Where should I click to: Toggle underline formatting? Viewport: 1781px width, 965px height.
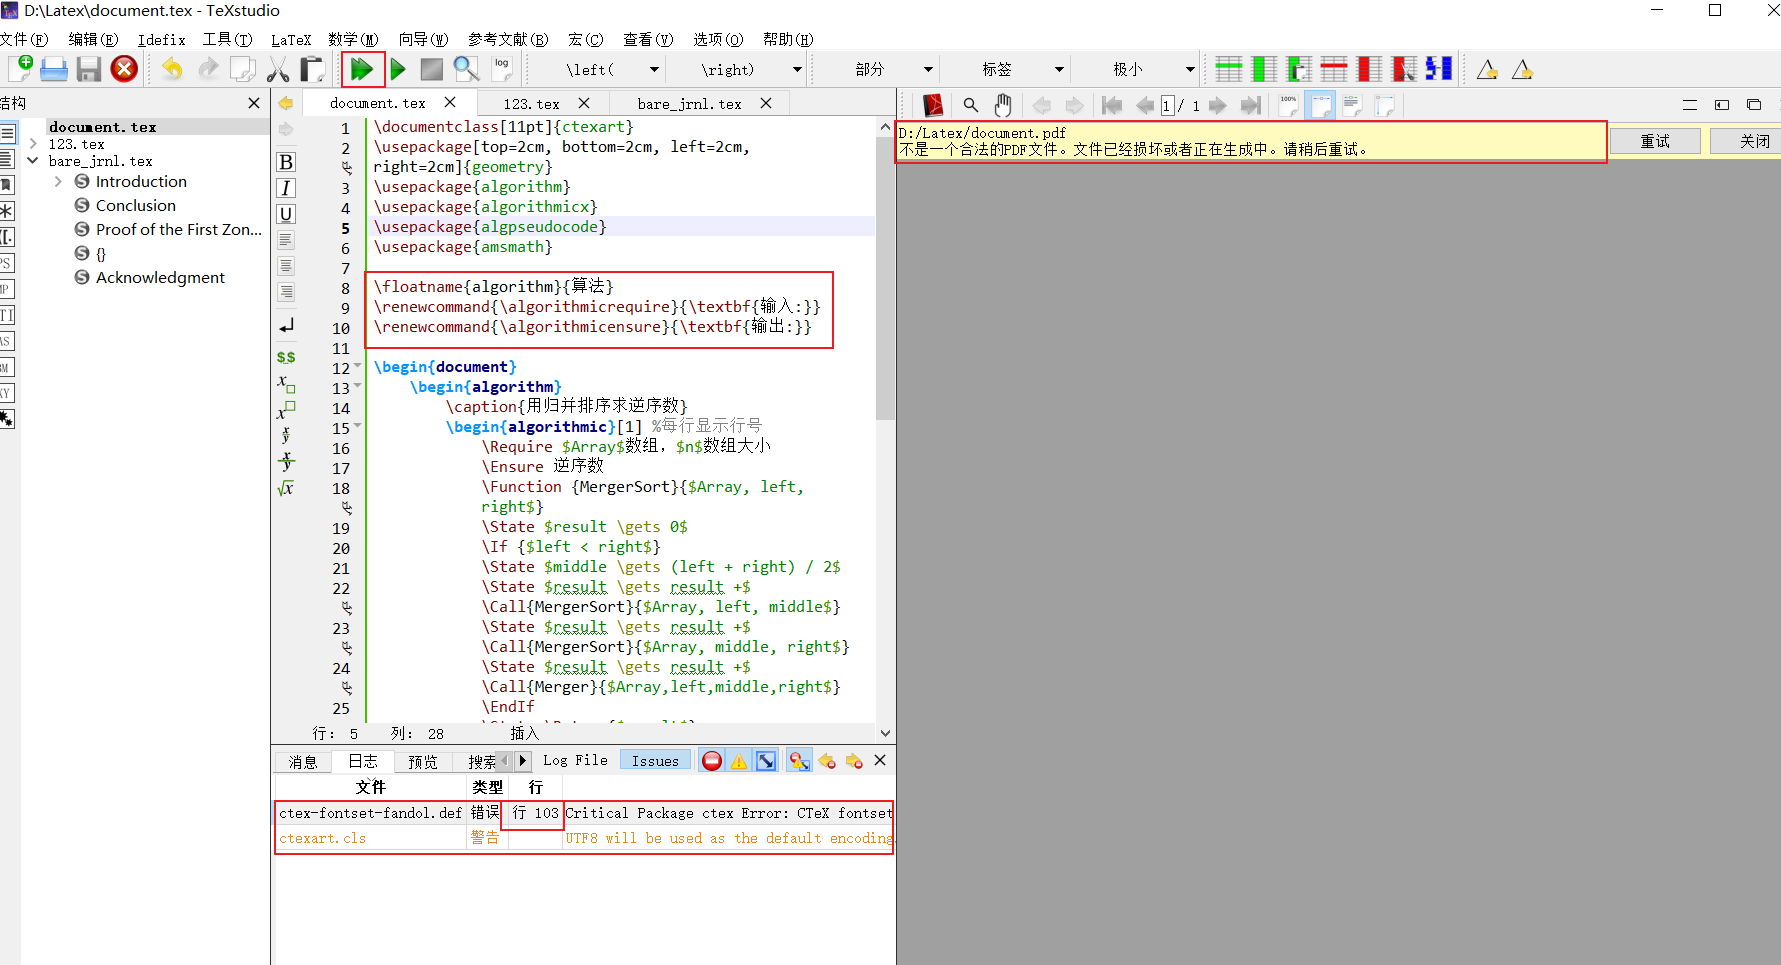click(285, 213)
